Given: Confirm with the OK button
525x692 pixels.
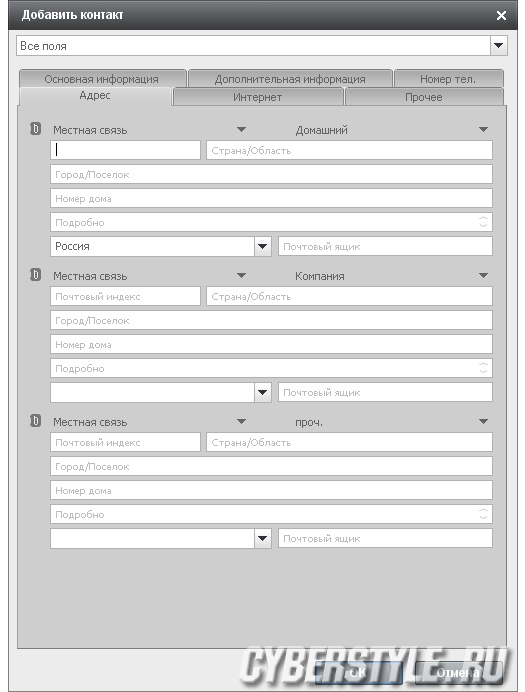Looking at the screenshot, I should point(358,673).
